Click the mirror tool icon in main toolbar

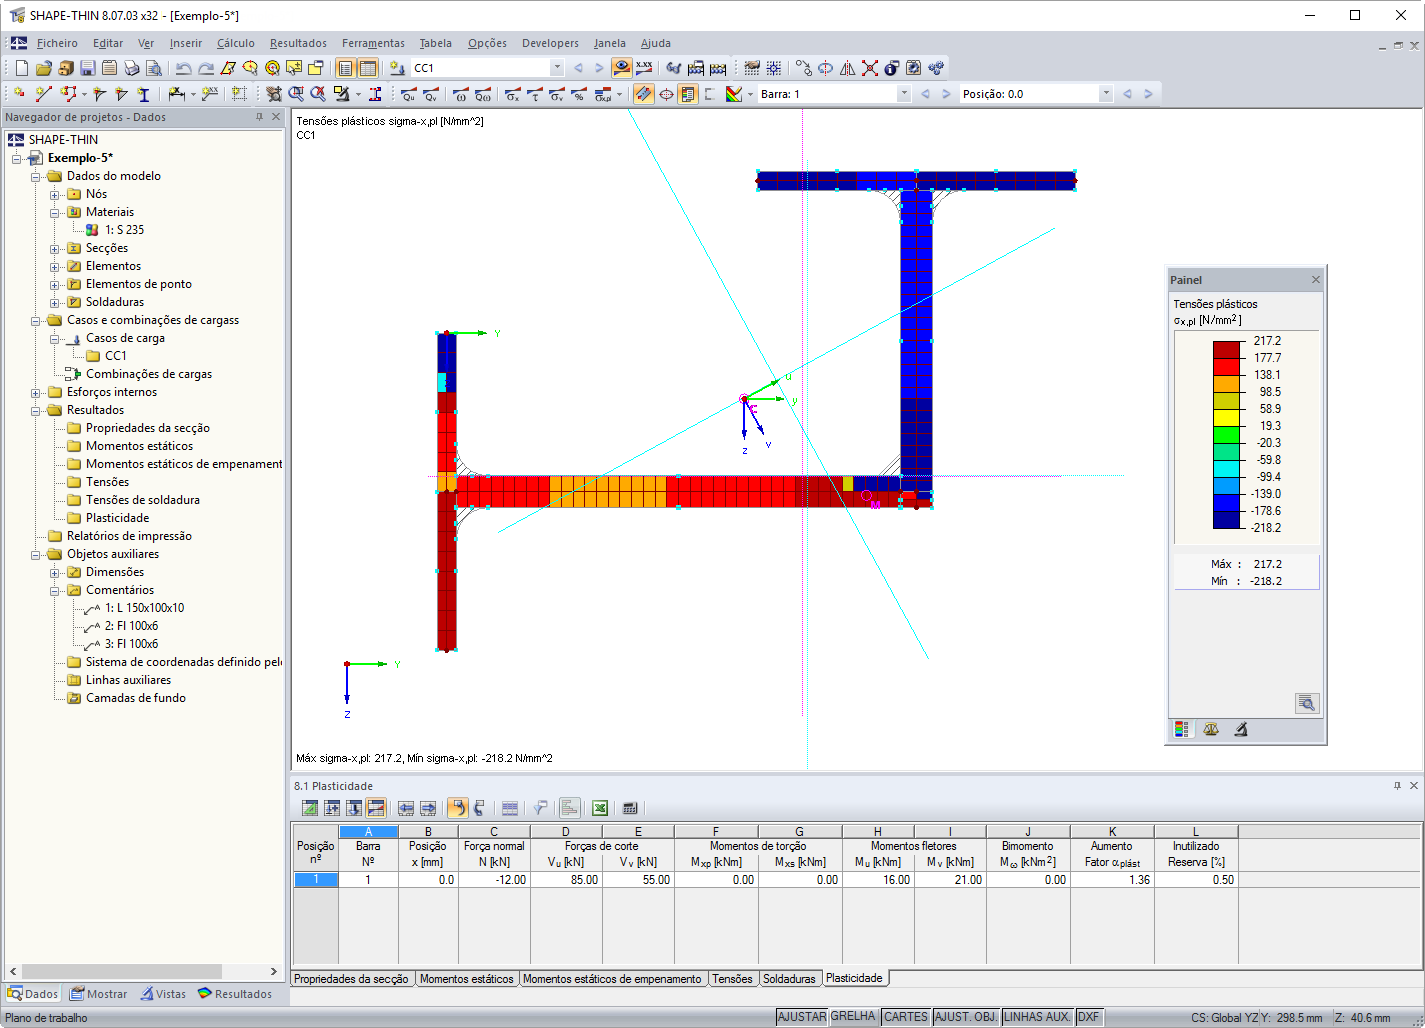pos(848,68)
